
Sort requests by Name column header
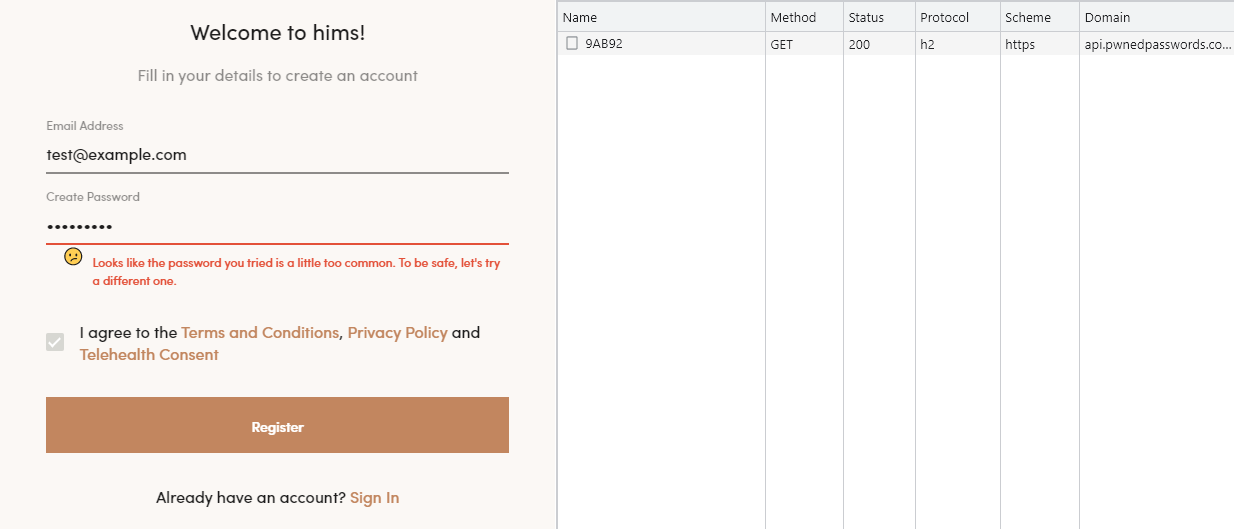(660, 17)
